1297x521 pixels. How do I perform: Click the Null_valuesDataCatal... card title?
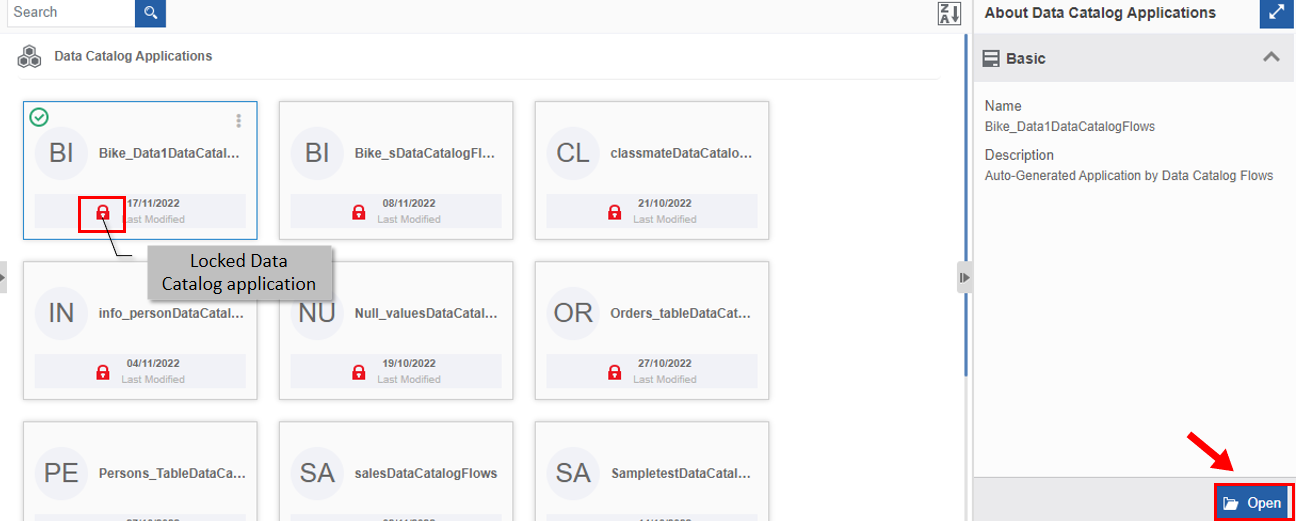(426, 313)
